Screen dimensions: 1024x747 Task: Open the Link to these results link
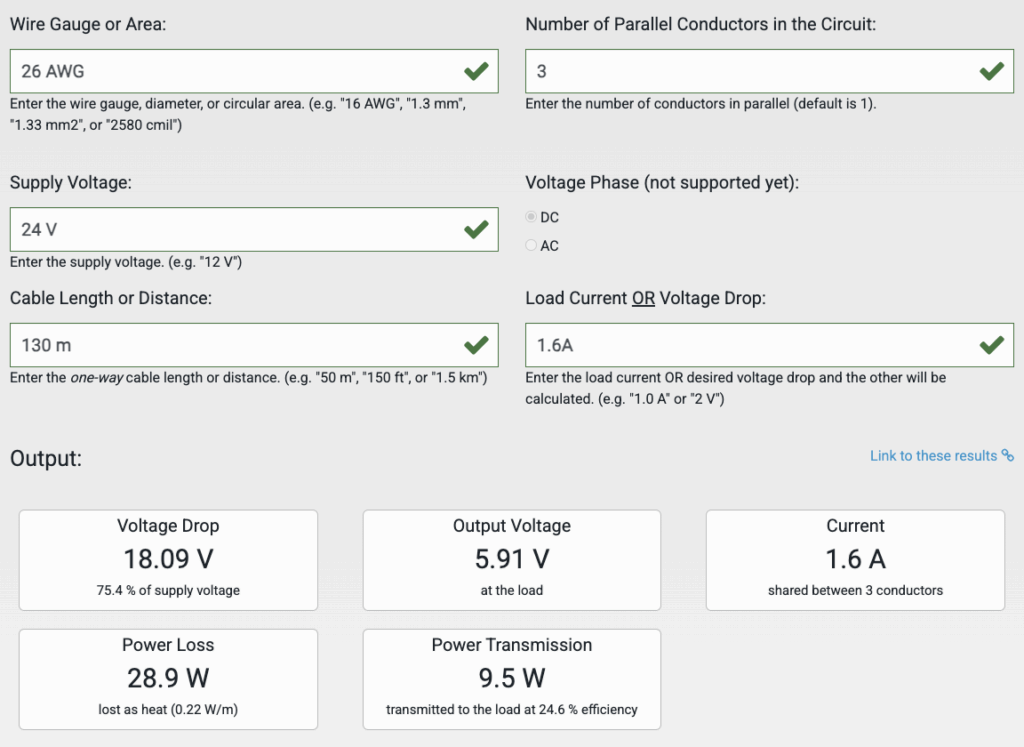click(x=933, y=456)
